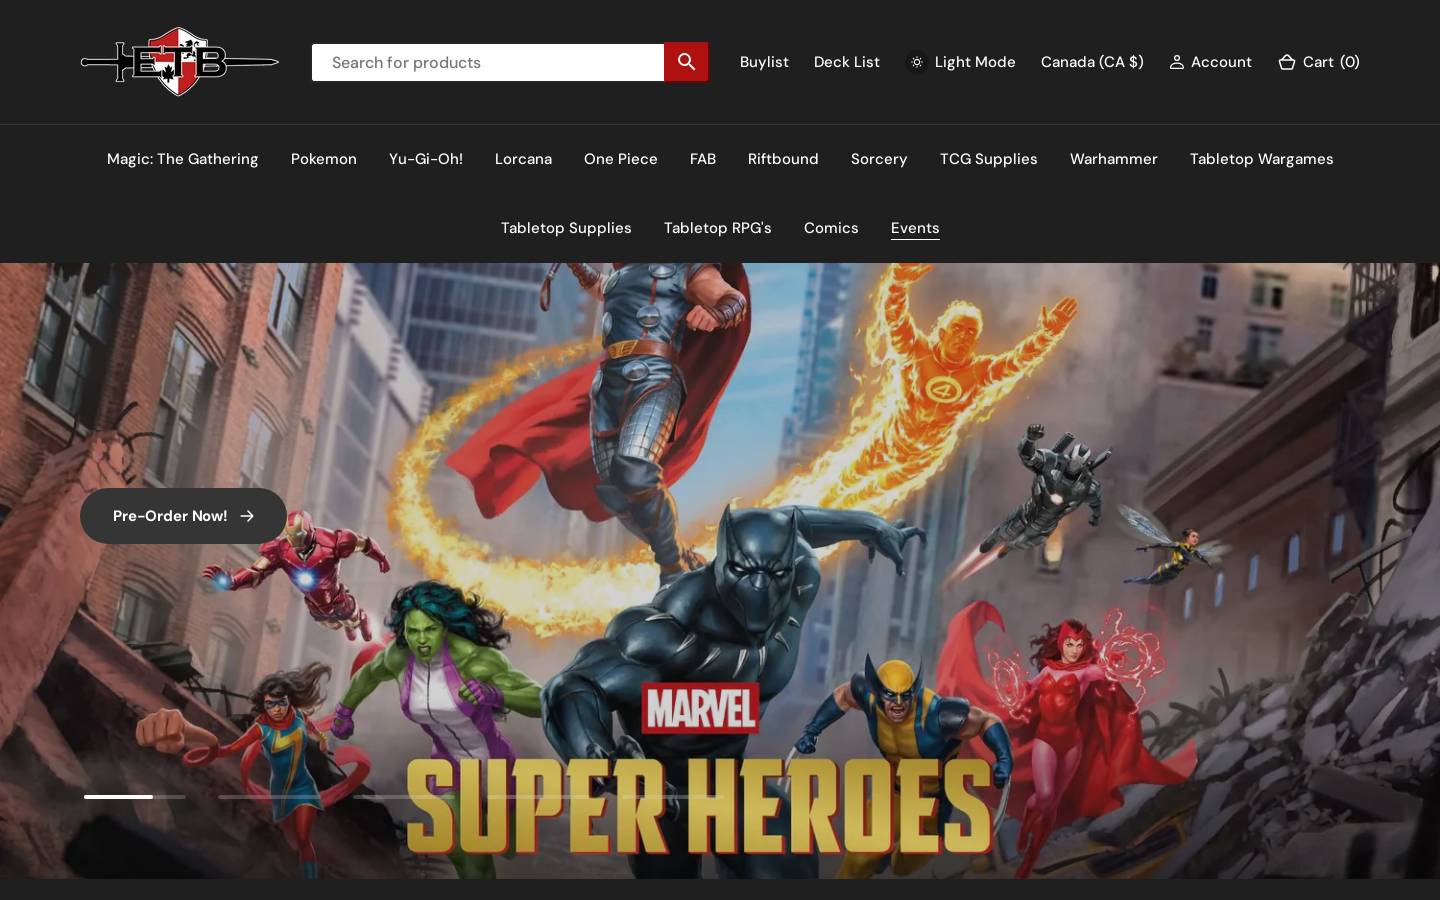Image resolution: width=1440 pixels, height=900 pixels.
Task: Open the Lorcana menu
Action: pos(523,159)
